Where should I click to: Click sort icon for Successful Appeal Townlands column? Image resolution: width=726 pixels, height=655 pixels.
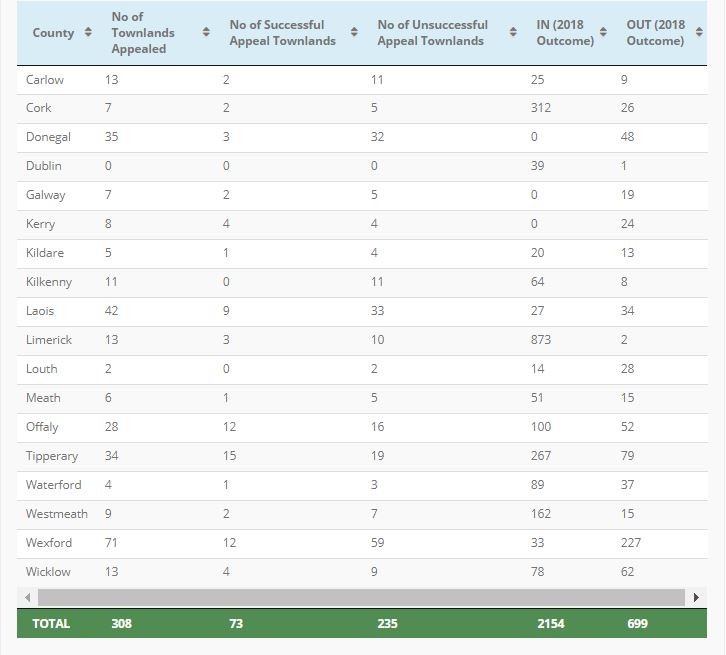[354, 33]
